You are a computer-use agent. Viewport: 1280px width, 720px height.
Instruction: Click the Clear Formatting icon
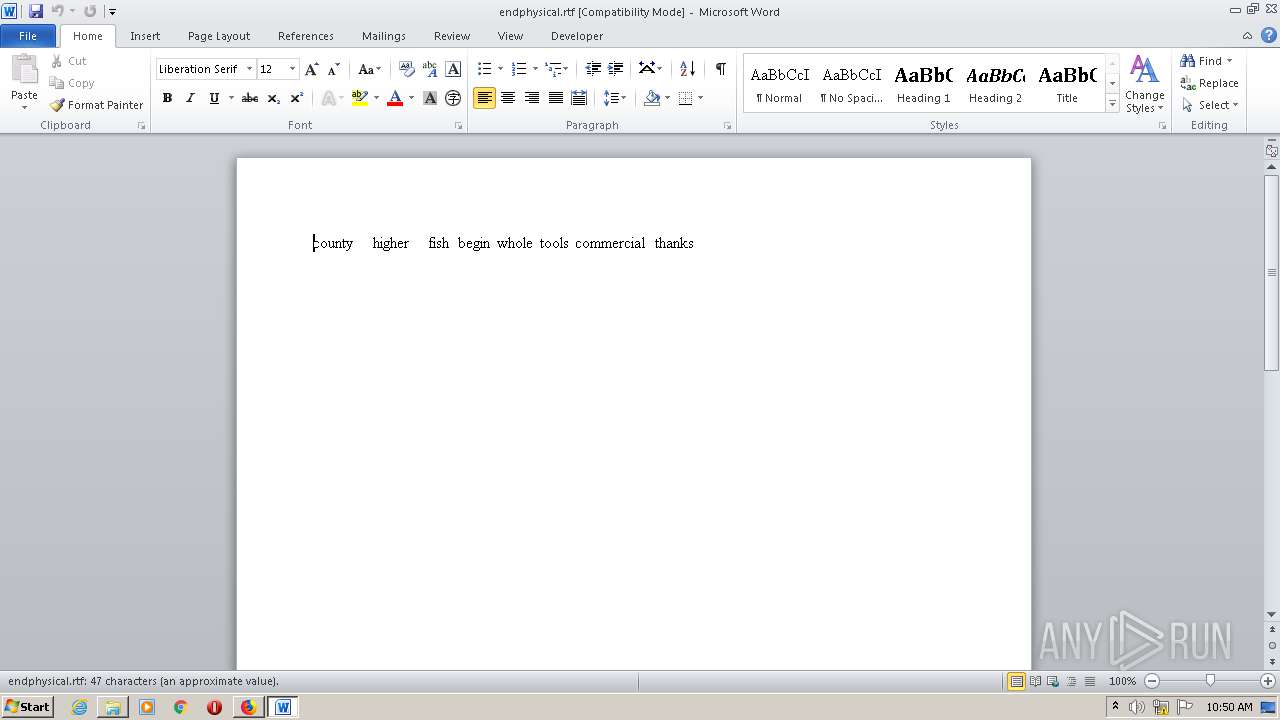point(407,69)
